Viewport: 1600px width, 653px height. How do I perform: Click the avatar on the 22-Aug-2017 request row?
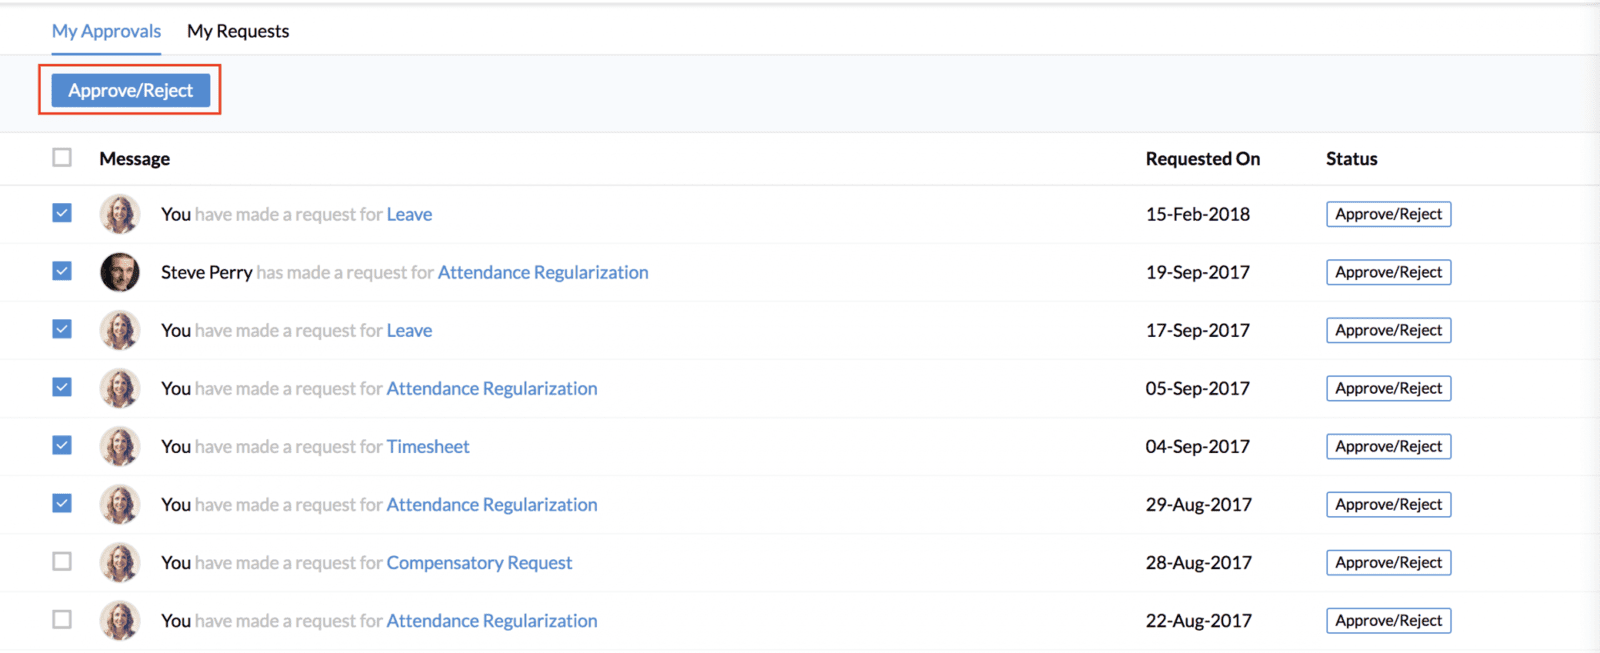[120, 620]
